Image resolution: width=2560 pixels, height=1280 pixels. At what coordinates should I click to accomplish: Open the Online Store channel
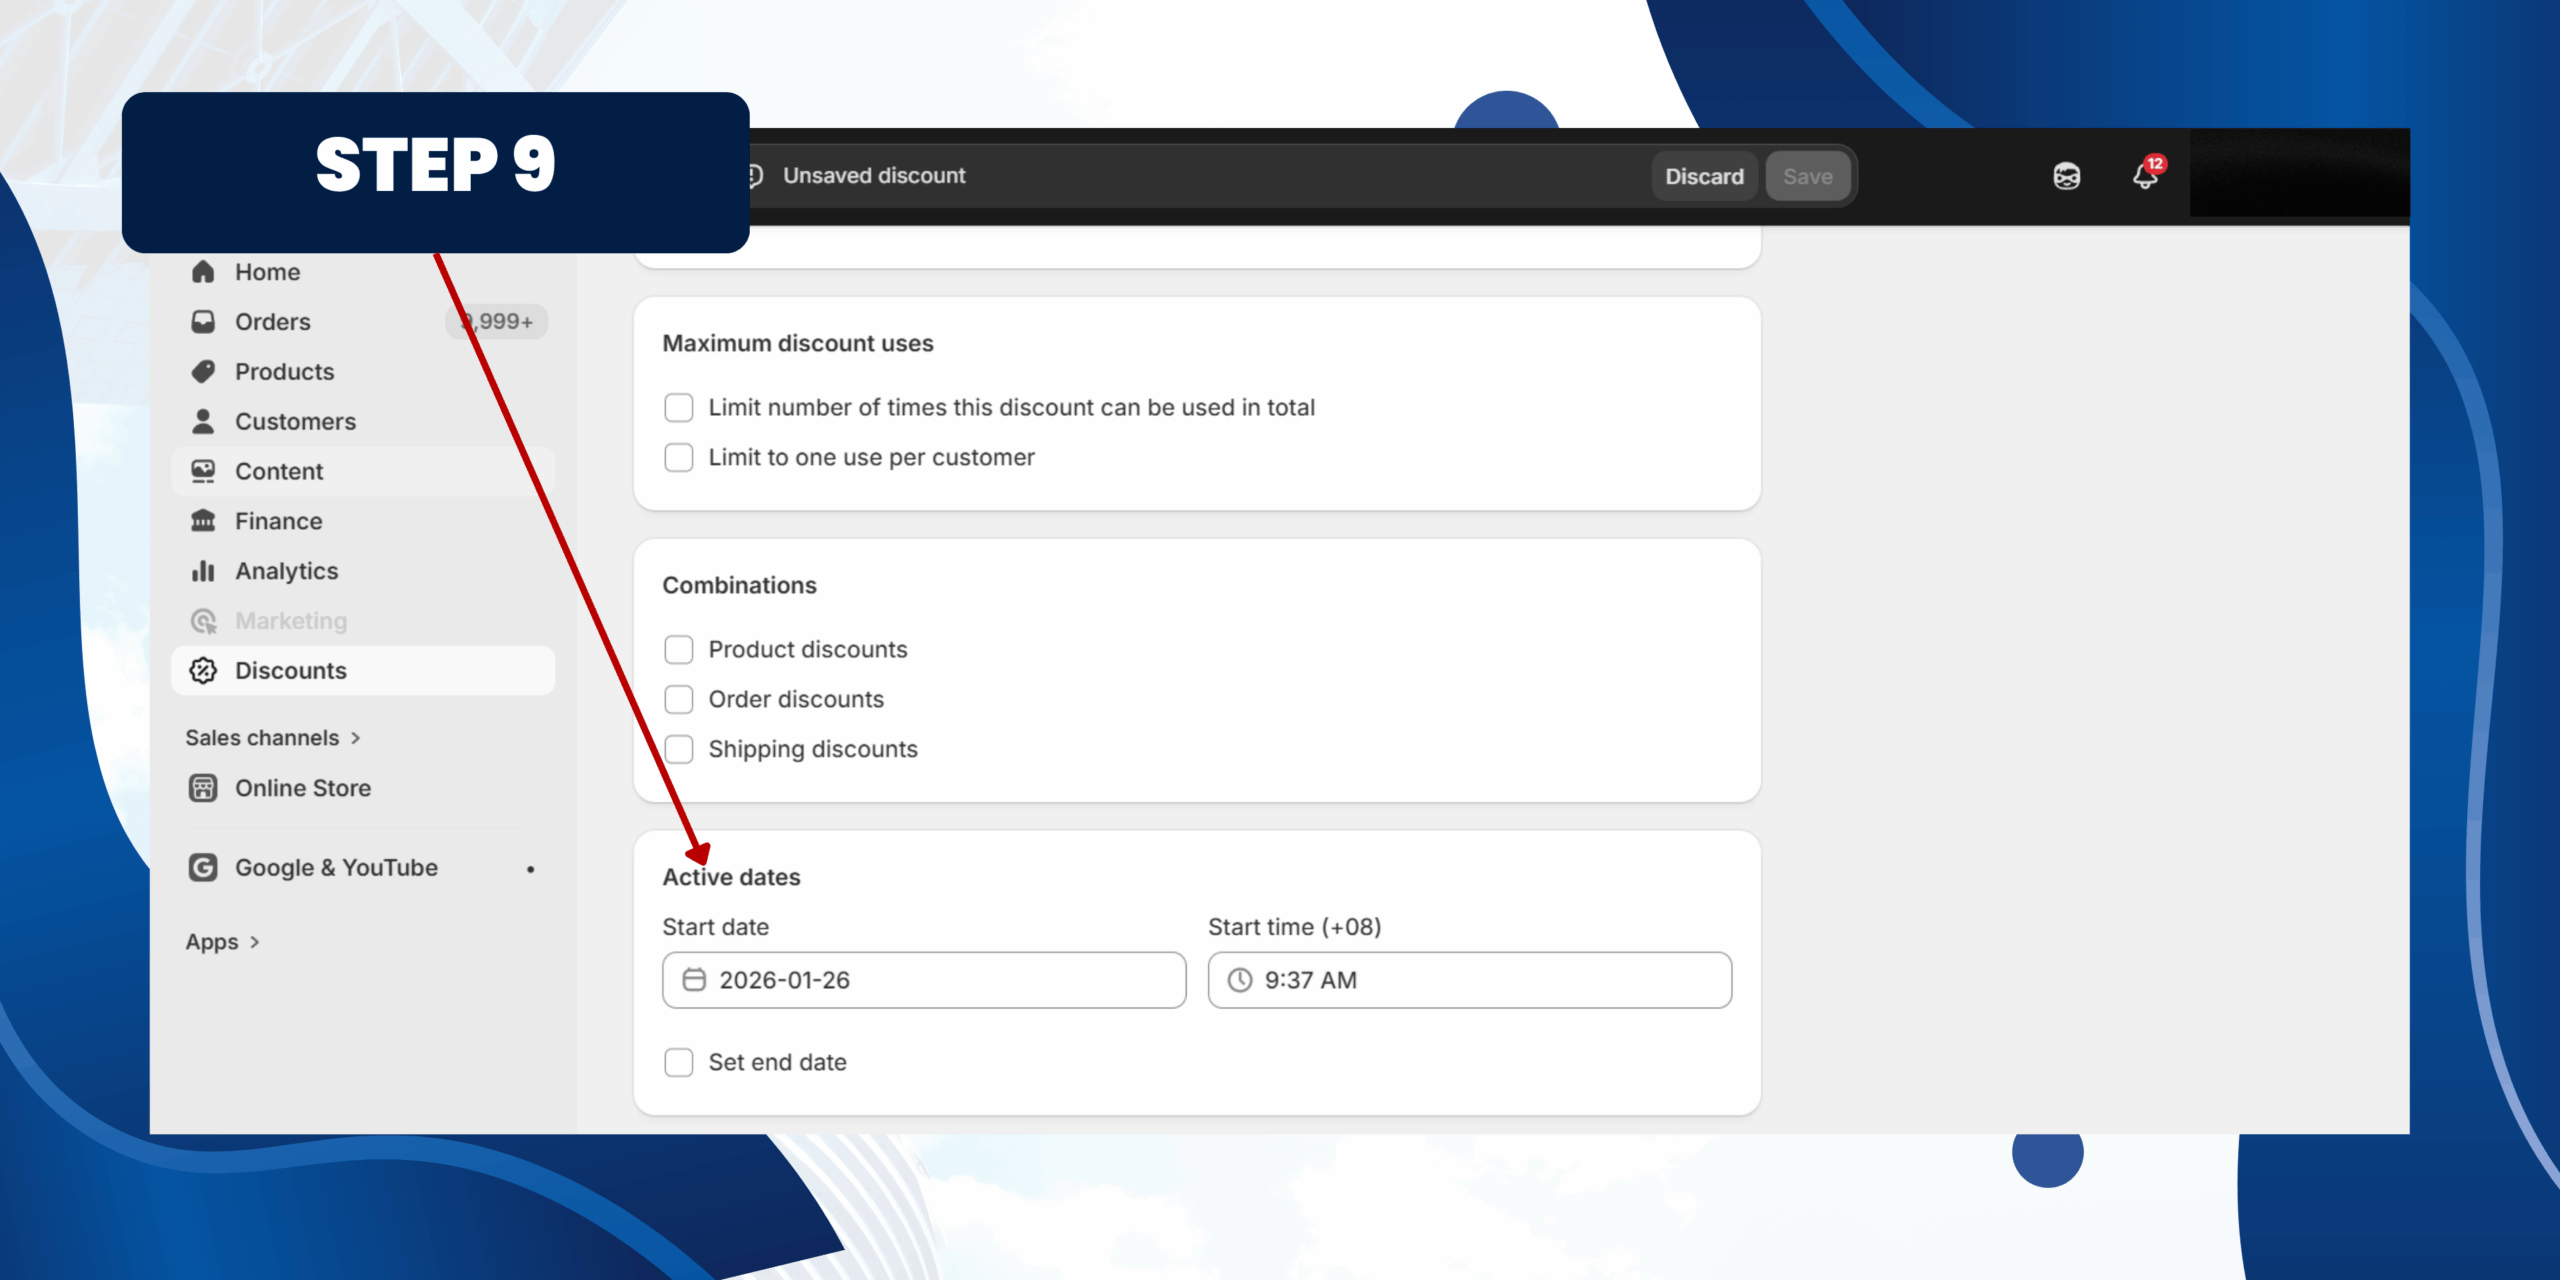coord(302,788)
